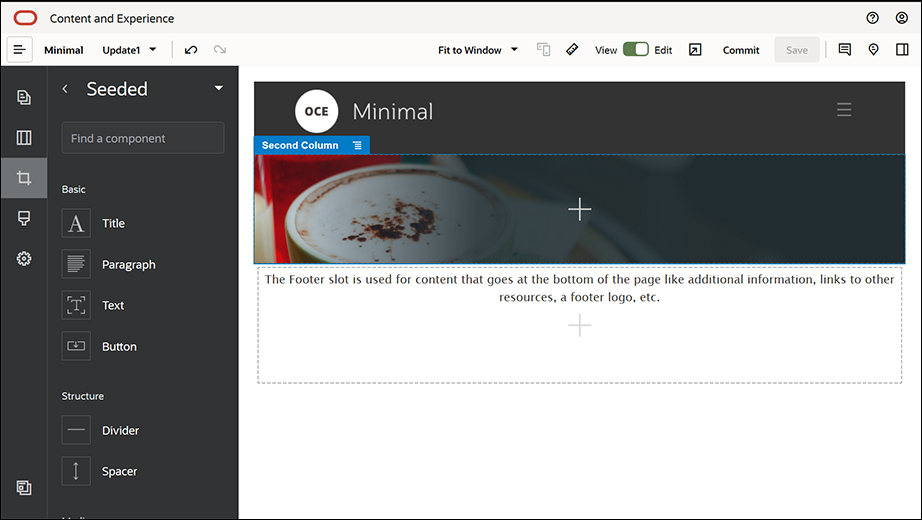922x520 pixels.
Task: Click the location pin icon
Action: coord(873,50)
